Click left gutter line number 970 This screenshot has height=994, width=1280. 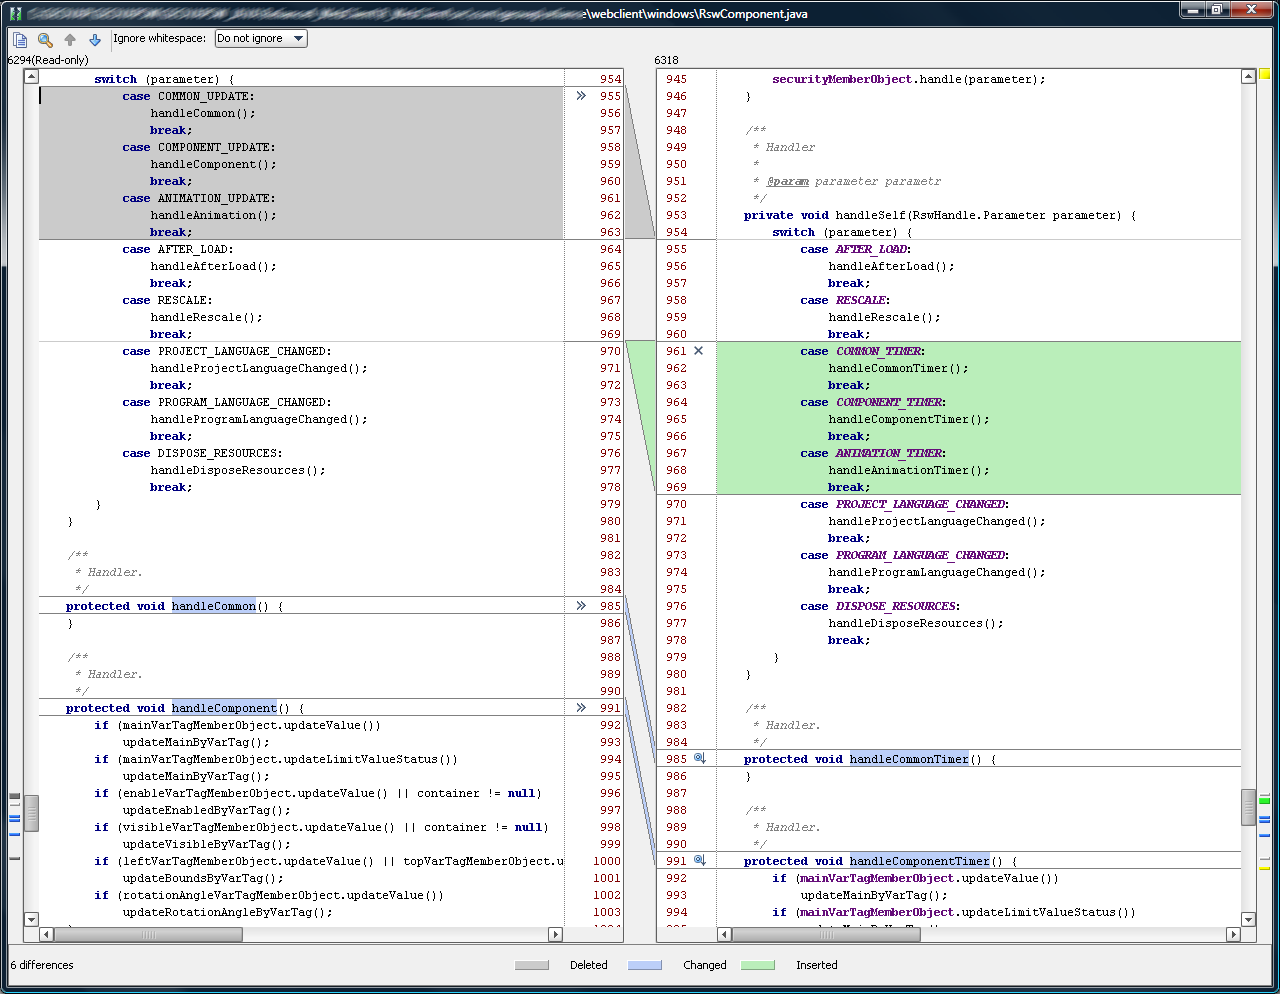click(x=610, y=351)
